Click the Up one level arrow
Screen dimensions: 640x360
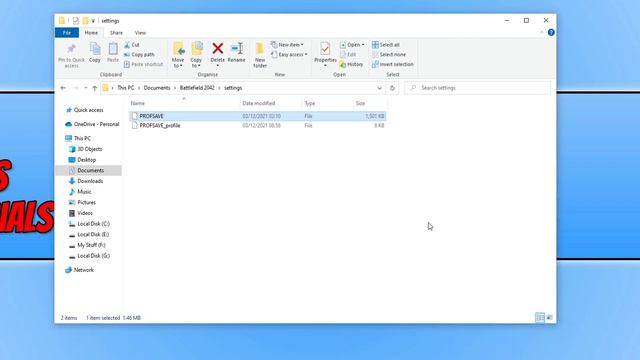(x=95, y=88)
